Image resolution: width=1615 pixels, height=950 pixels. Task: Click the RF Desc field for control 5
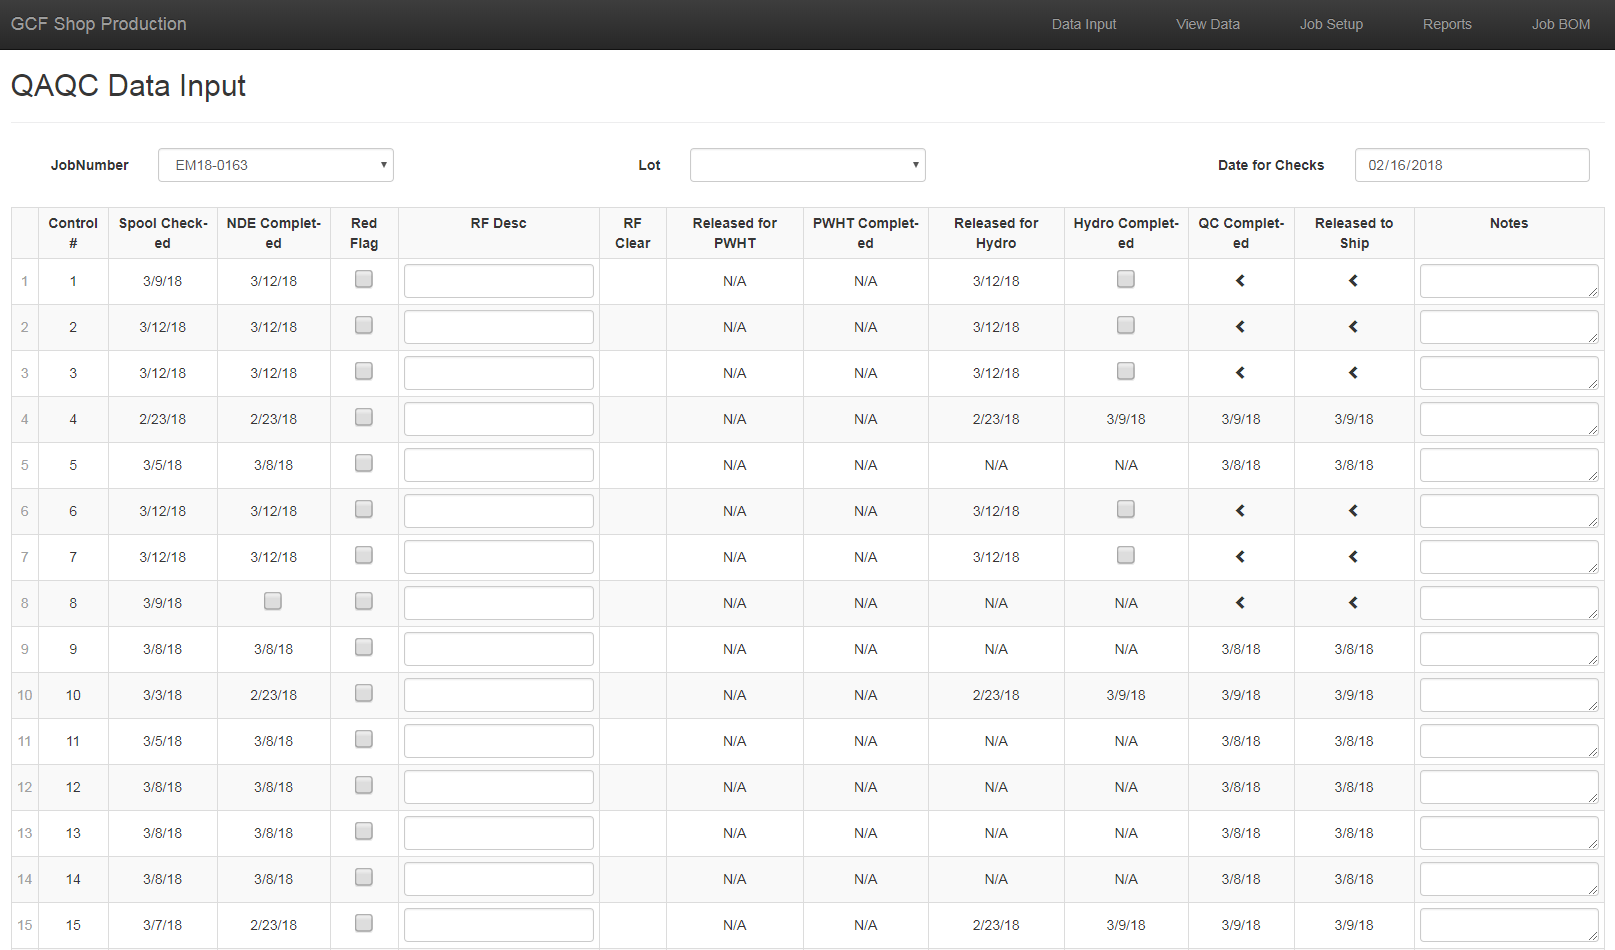[498, 465]
